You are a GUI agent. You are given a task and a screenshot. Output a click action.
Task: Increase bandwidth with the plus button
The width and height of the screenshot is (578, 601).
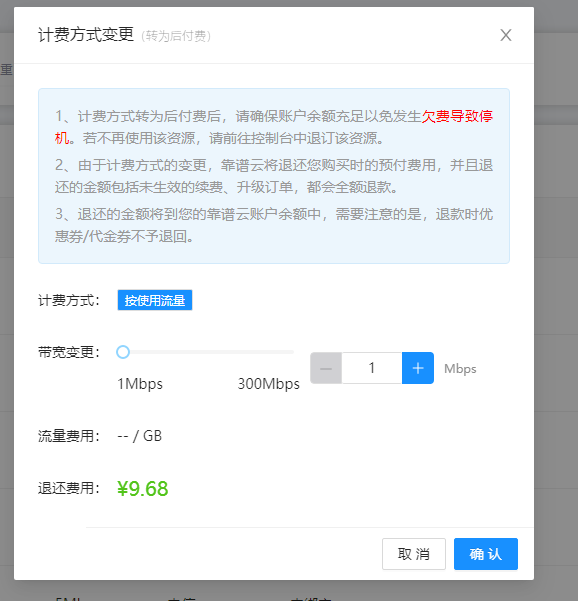click(x=418, y=368)
